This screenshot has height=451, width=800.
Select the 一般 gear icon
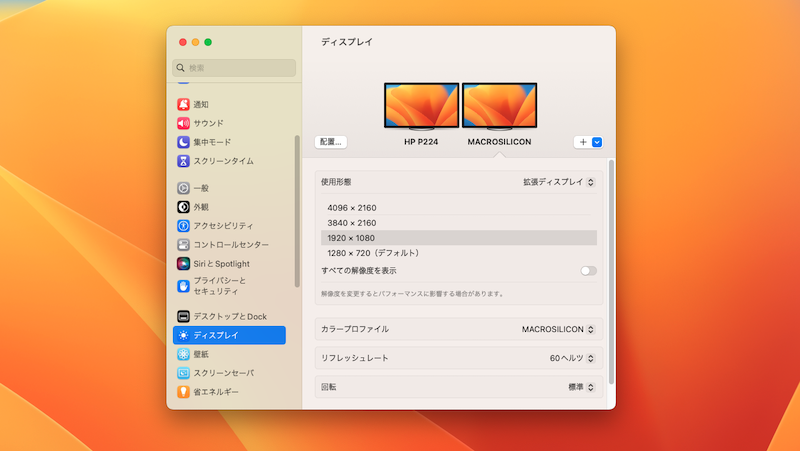[183, 188]
